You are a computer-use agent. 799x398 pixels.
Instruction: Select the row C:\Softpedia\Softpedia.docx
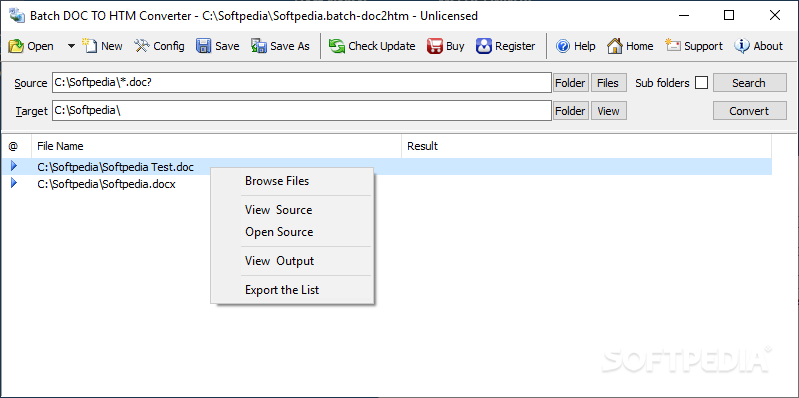pyautogui.click(x=387, y=184)
